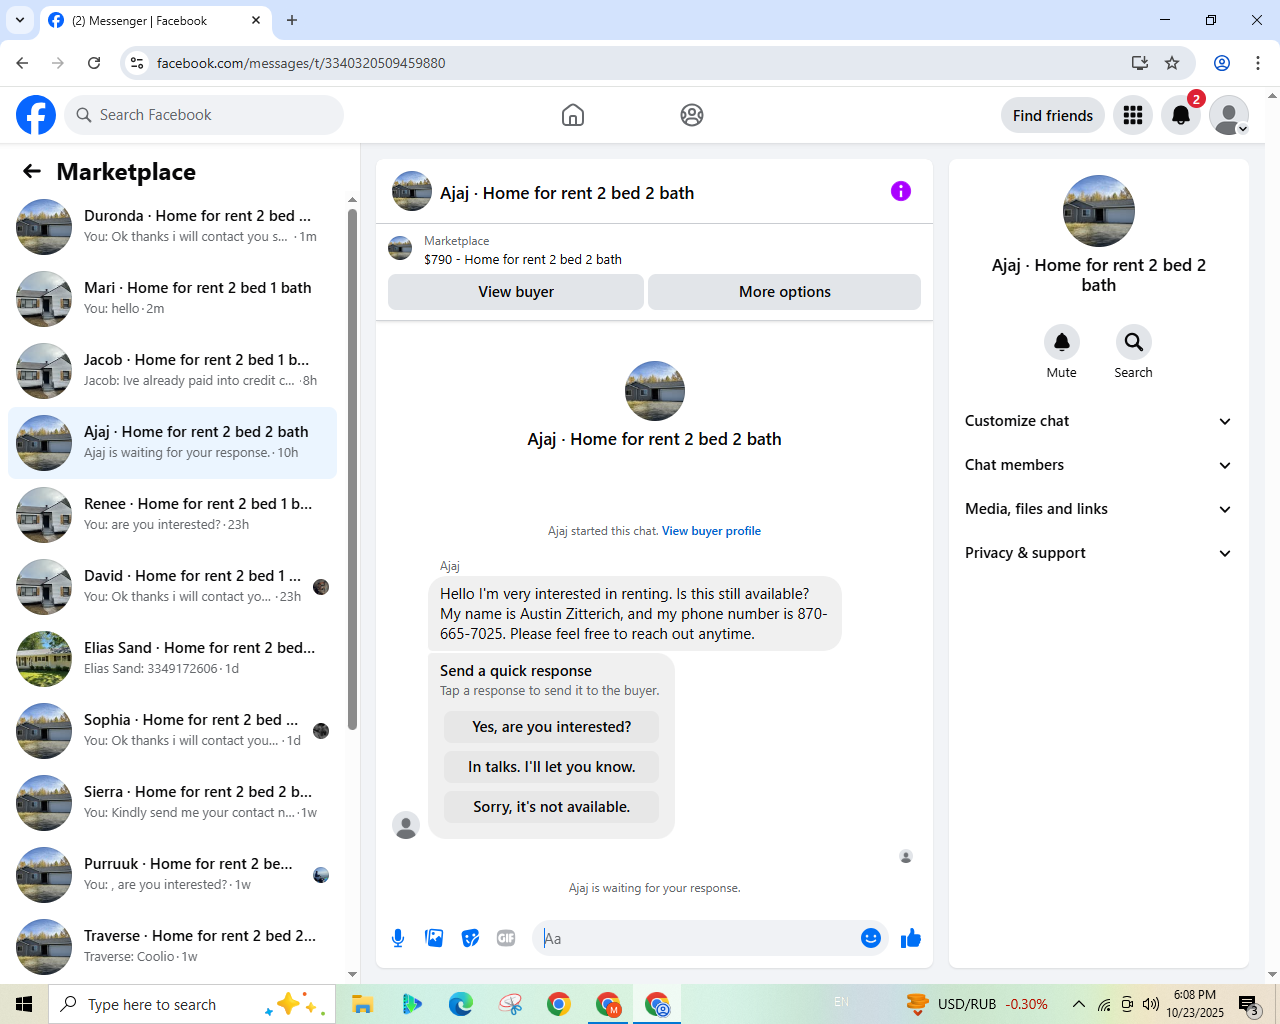Open conversation information purple icon
This screenshot has width=1280, height=1024.
pyautogui.click(x=901, y=191)
